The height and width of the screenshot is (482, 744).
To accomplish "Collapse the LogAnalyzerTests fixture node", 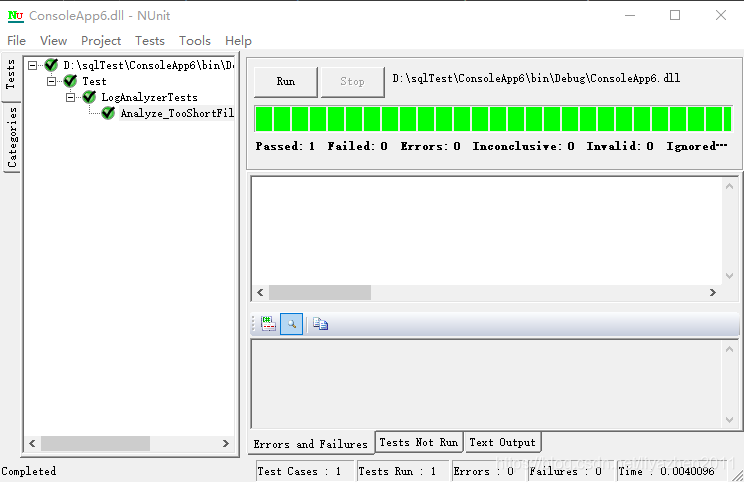I will coord(70,97).
